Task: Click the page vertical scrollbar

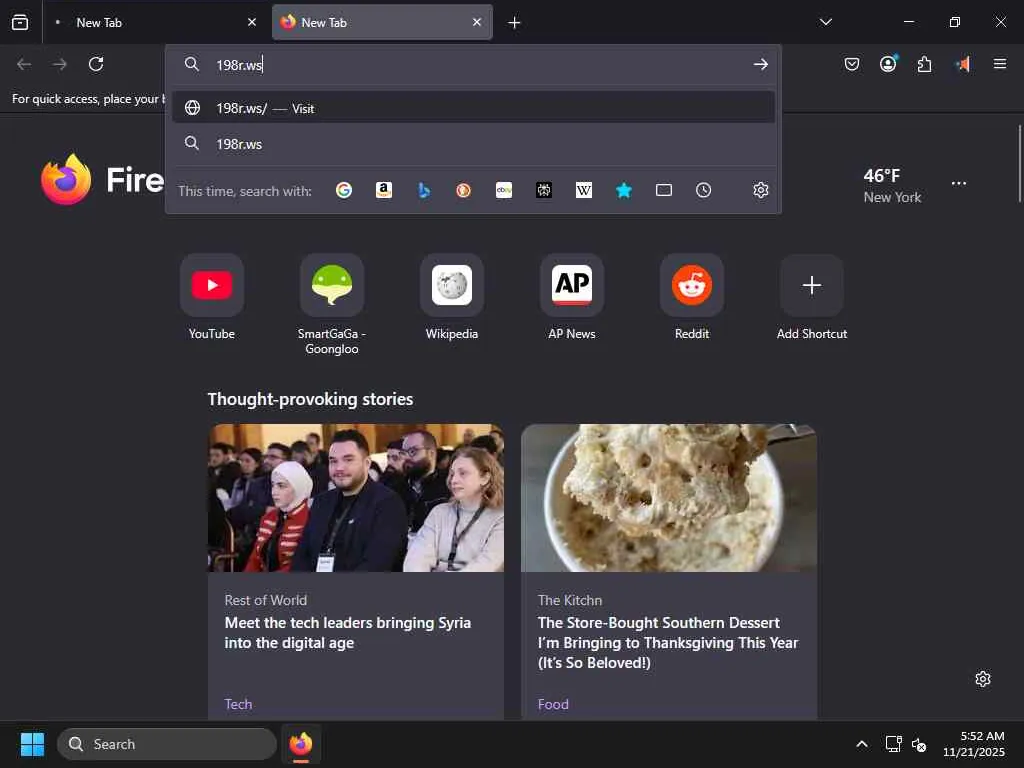Action: pyautogui.click(x=1019, y=163)
